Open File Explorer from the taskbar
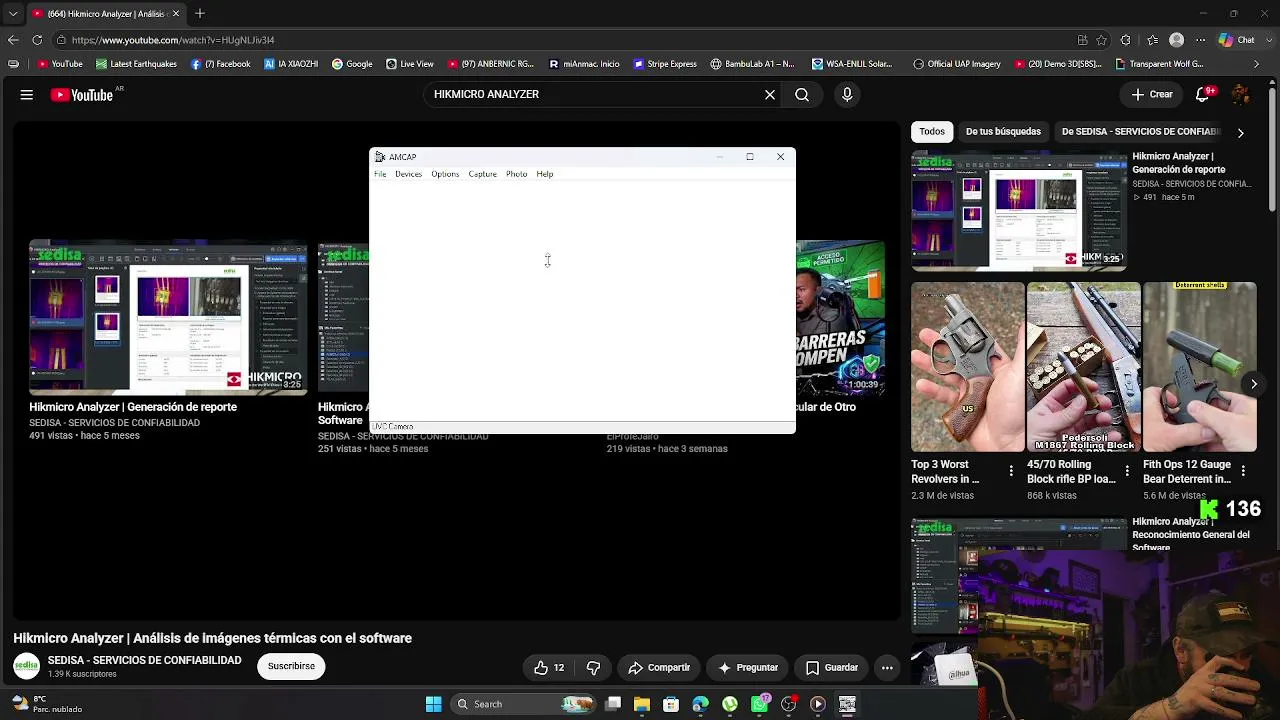 click(642, 704)
